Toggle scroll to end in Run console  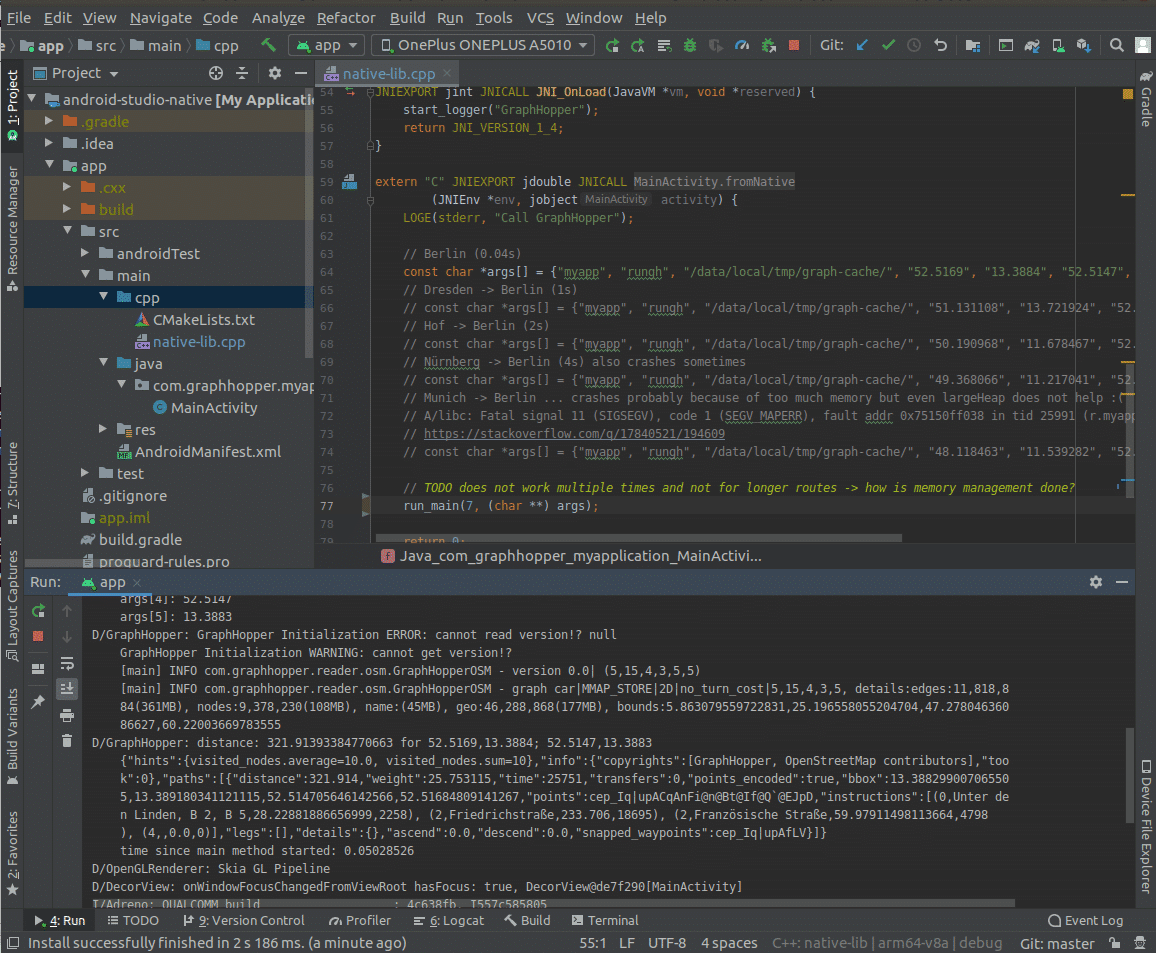[x=67, y=689]
